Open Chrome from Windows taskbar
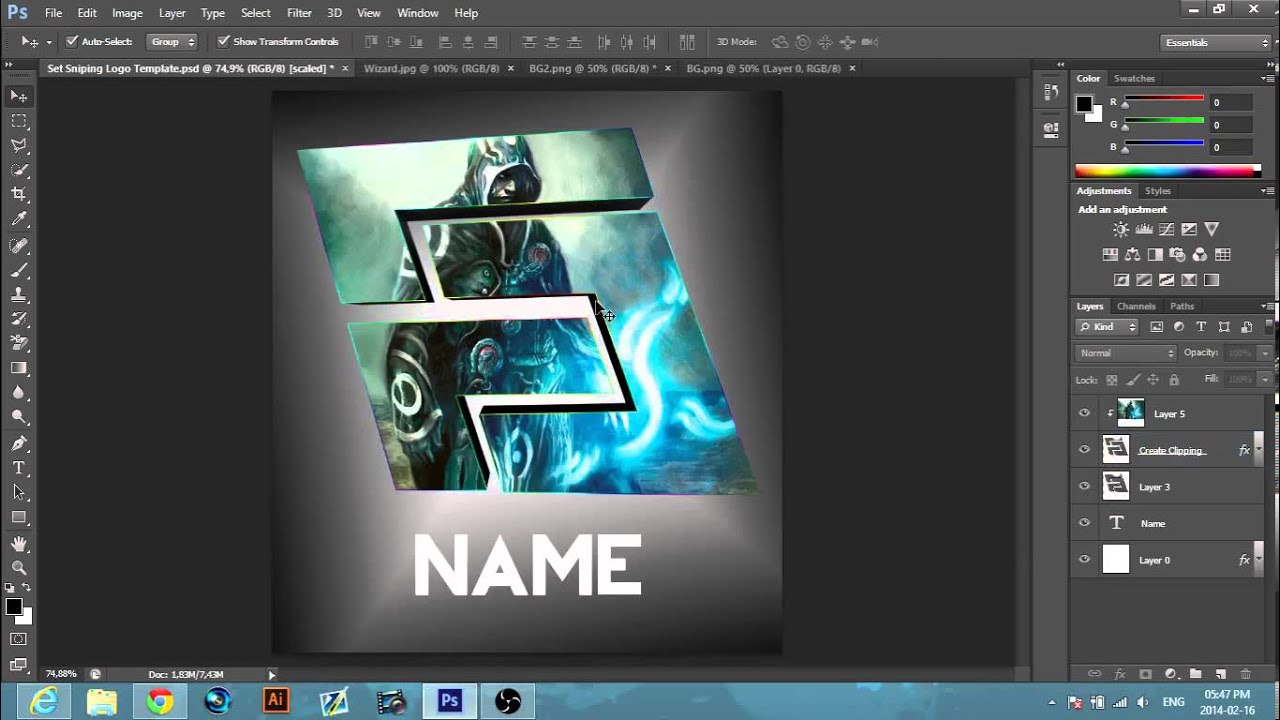Image resolution: width=1280 pixels, height=720 pixels. [160, 702]
